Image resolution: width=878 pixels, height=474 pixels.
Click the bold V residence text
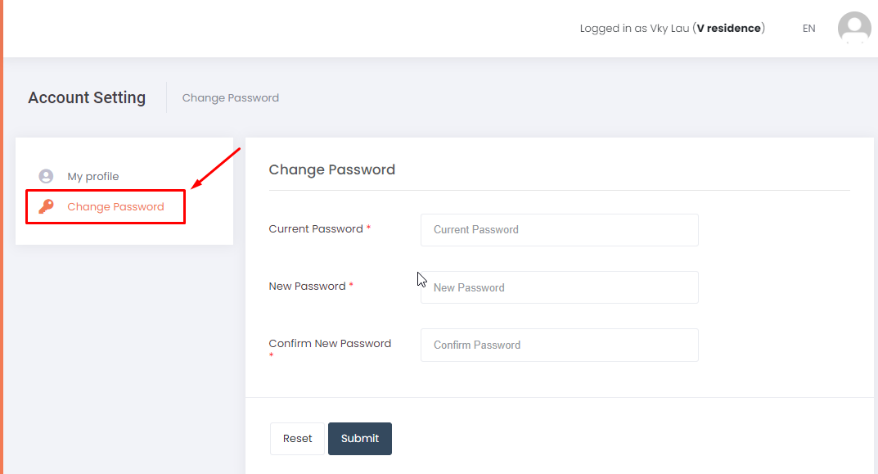(729, 28)
